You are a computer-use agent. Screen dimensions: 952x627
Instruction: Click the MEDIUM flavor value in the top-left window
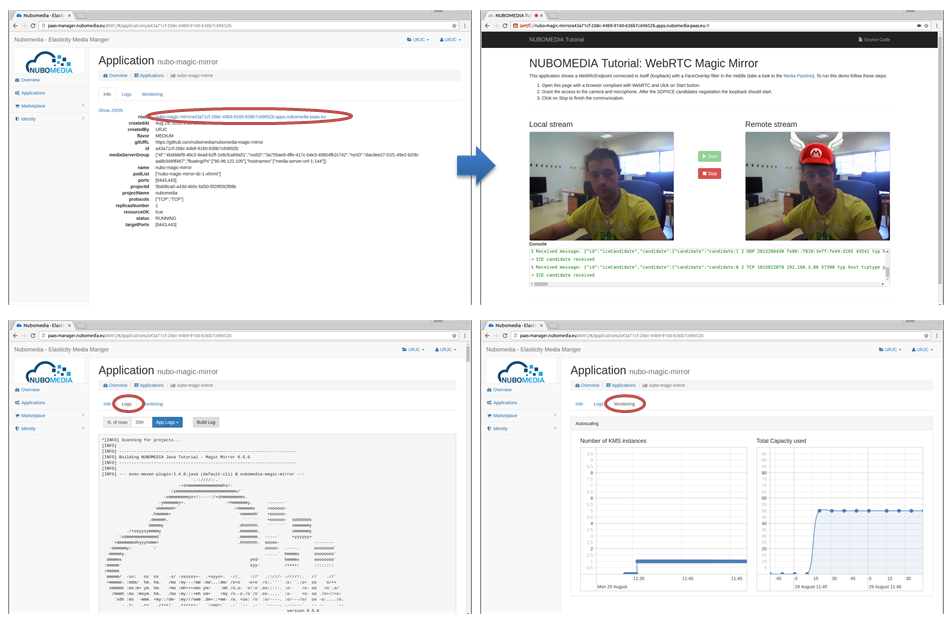pos(164,136)
